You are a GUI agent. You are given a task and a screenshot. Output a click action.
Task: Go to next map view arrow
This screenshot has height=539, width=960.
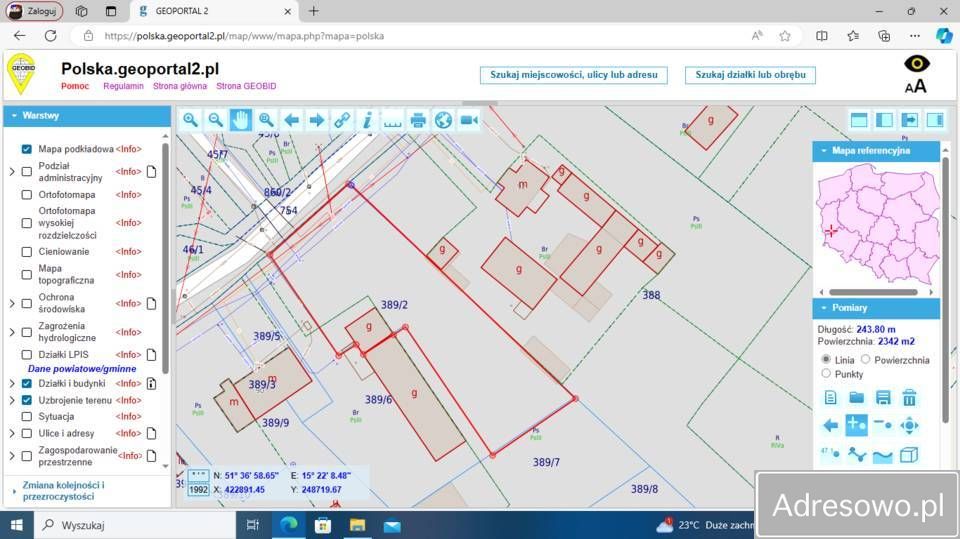pyautogui.click(x=317, y=120)
